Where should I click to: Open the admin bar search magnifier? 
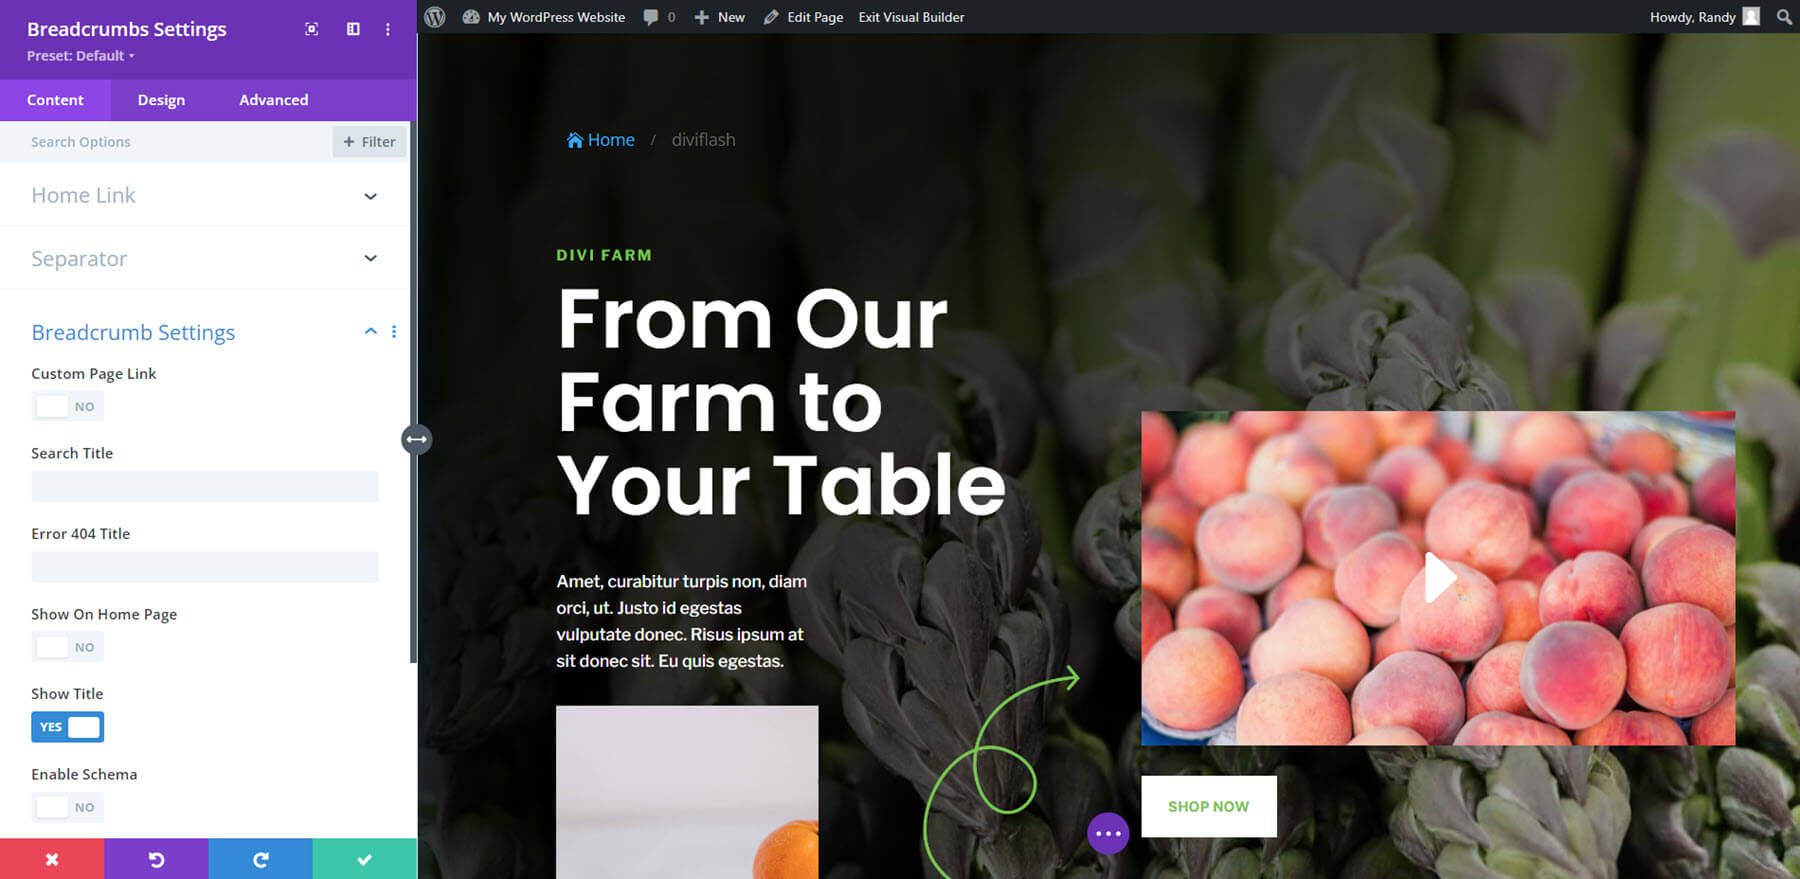coord(1784,17)
